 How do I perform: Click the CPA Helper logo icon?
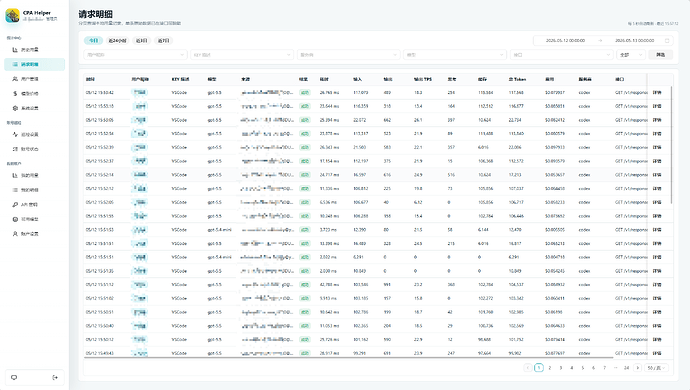point(12,16)
